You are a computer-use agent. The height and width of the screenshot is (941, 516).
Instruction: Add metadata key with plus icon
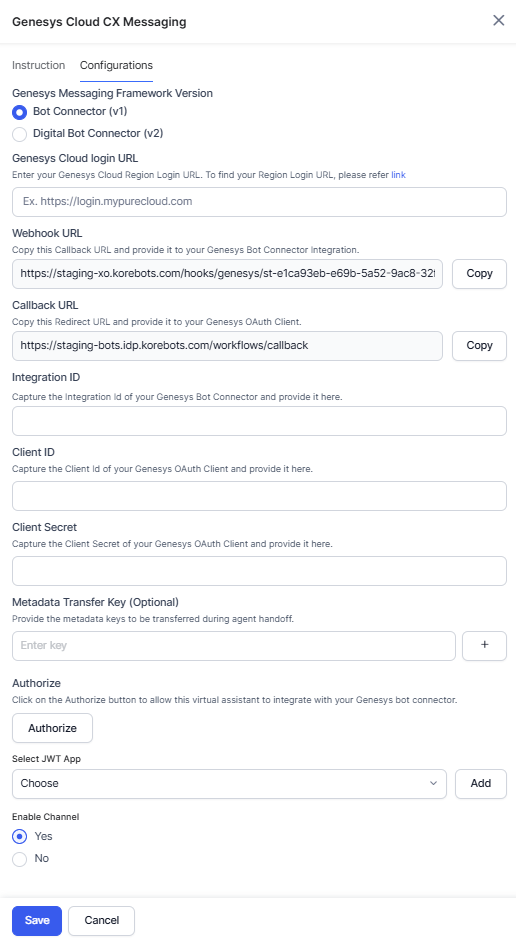click(484, 646)
